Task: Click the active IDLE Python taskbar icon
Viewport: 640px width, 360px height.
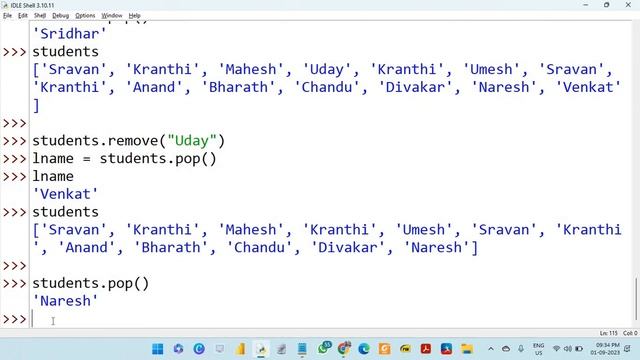Action: tap(261, 349)
